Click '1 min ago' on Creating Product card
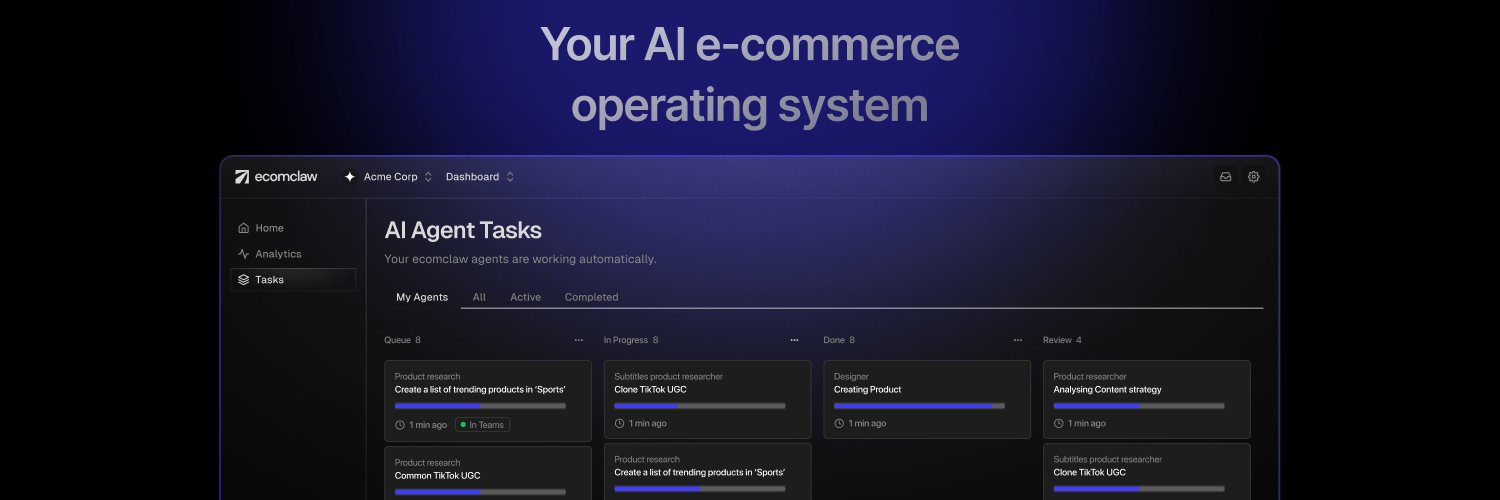The image size is (1500, 500). 867,424
